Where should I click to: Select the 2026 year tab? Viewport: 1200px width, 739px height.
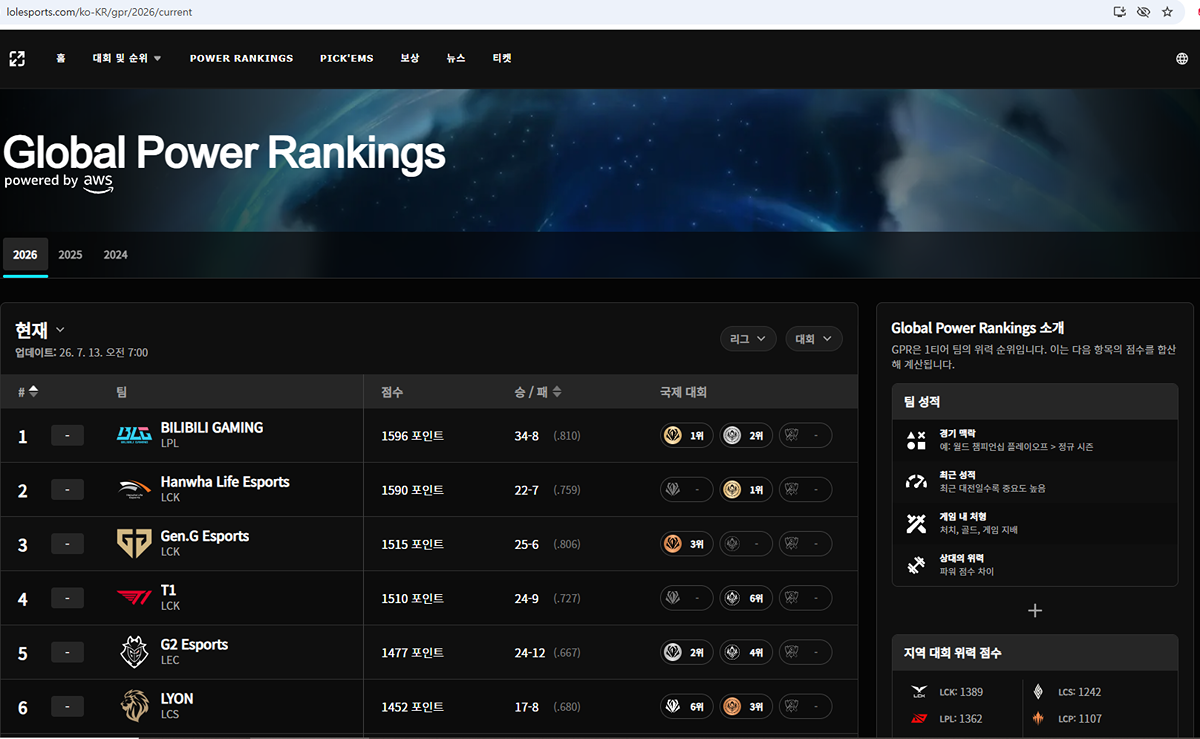pyautogui.click(x=25, y=255)
